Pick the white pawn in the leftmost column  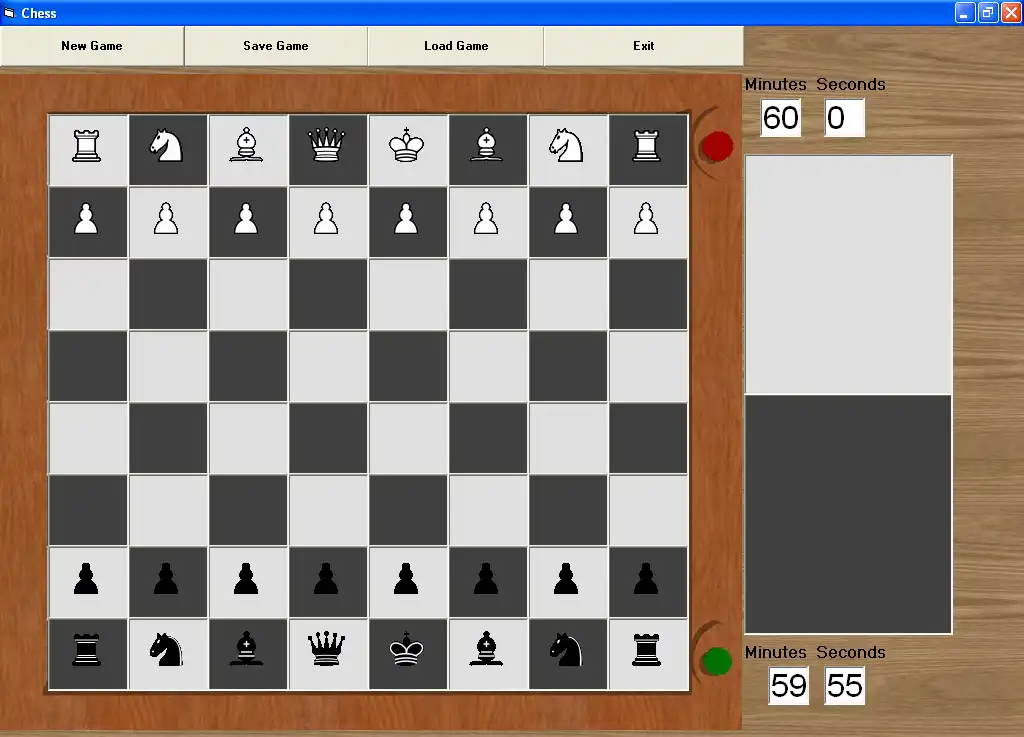pos(87,219)
